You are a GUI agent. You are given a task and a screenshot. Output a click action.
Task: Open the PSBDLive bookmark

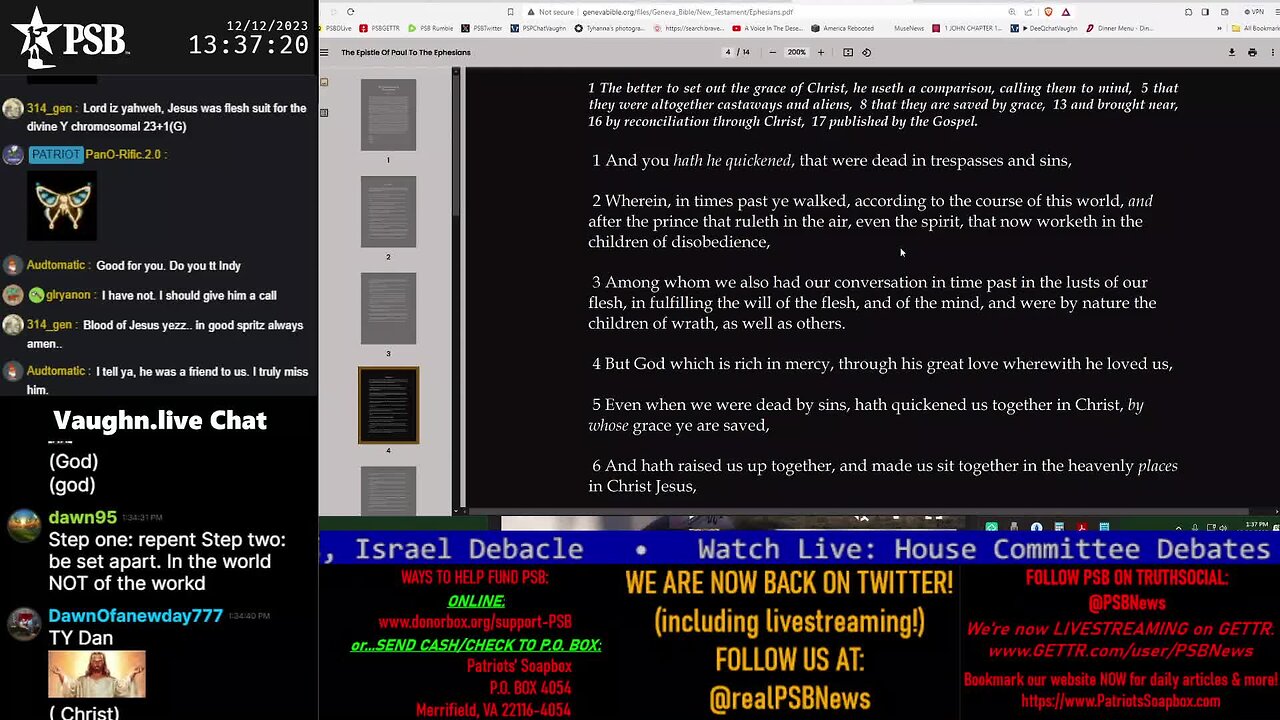click(x=335, y=28)
